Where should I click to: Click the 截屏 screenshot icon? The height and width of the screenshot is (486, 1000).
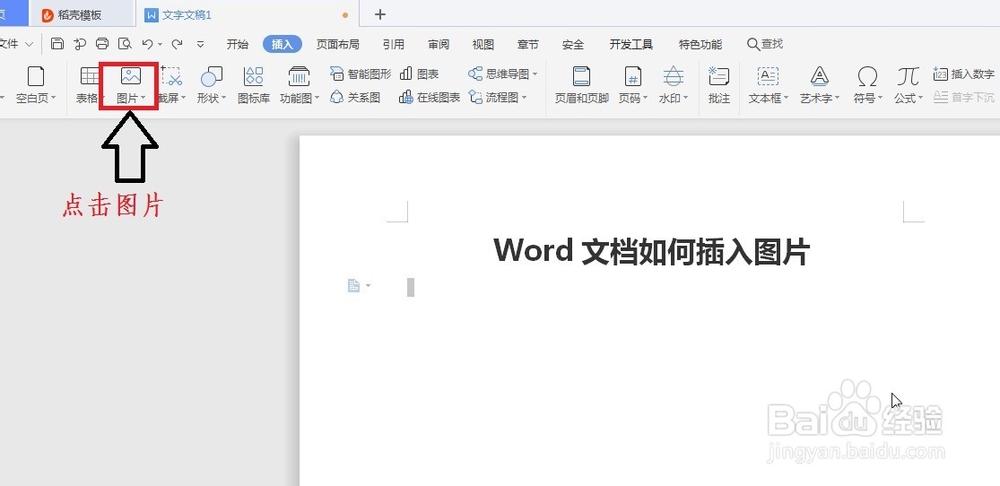(x=171, y=77)
